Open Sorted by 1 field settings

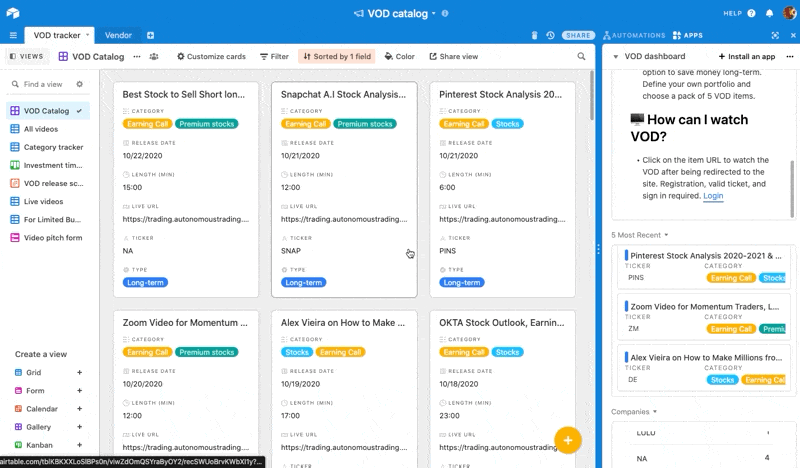(x=337, y=57)
